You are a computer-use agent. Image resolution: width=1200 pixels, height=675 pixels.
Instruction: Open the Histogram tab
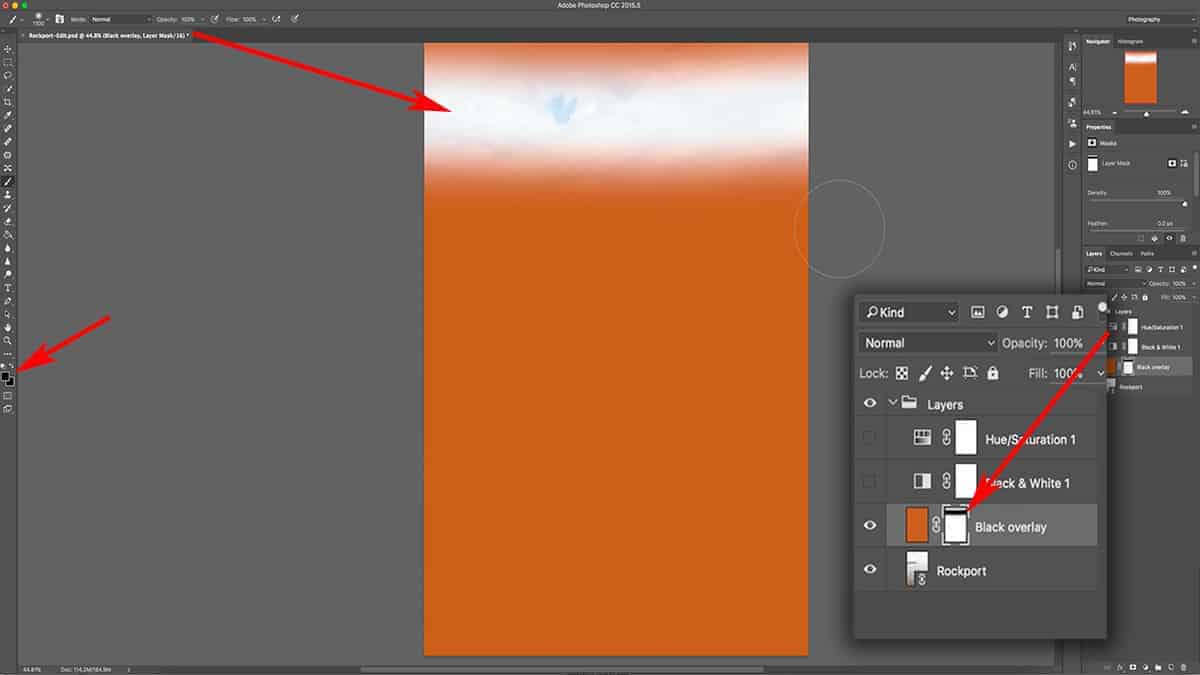[x=1131, y=41]
